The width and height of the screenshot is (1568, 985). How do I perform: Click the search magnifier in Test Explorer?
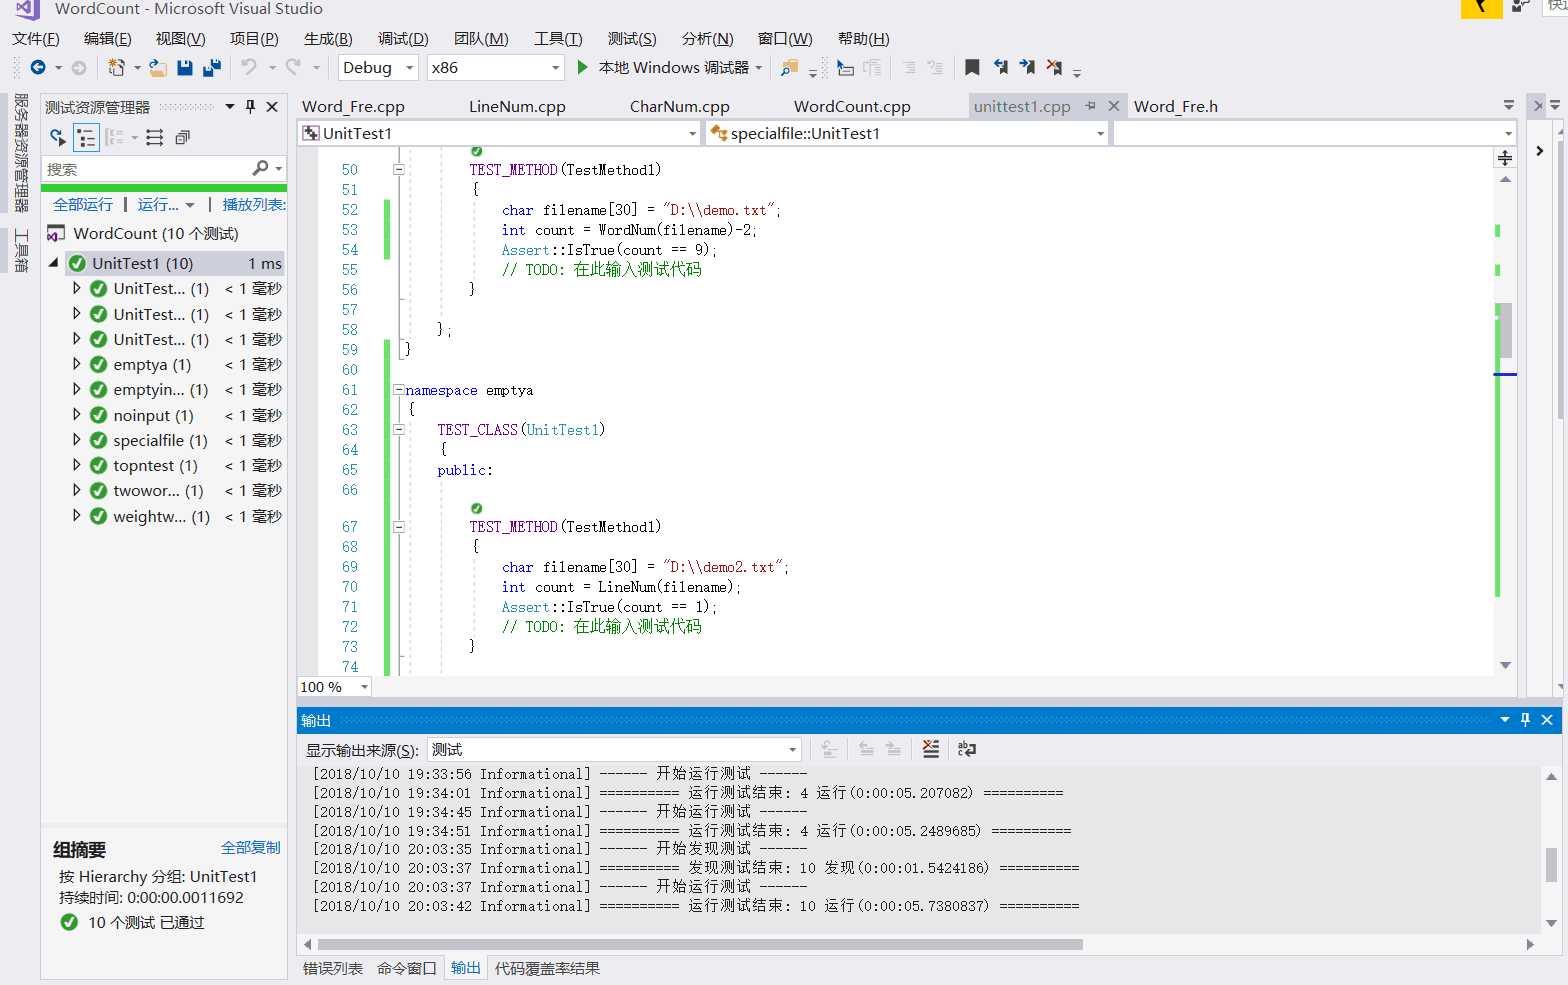tap(261, 168)
